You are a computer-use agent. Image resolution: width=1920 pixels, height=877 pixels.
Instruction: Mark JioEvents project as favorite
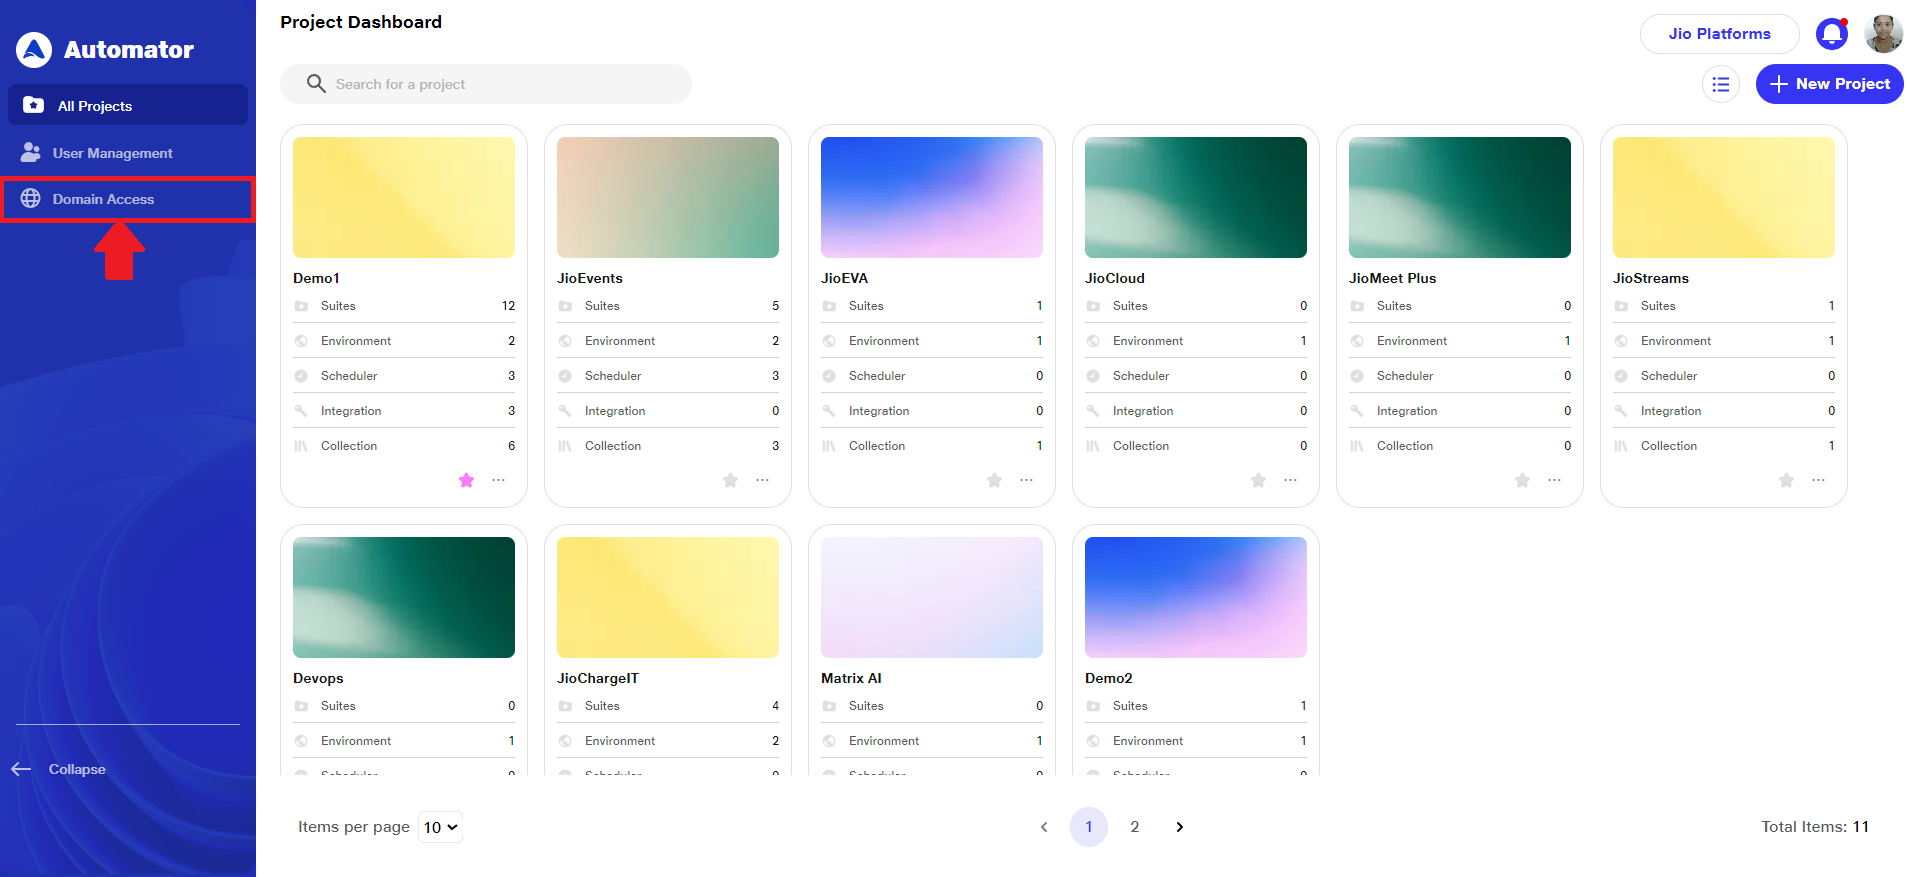[x=730, y=481]
